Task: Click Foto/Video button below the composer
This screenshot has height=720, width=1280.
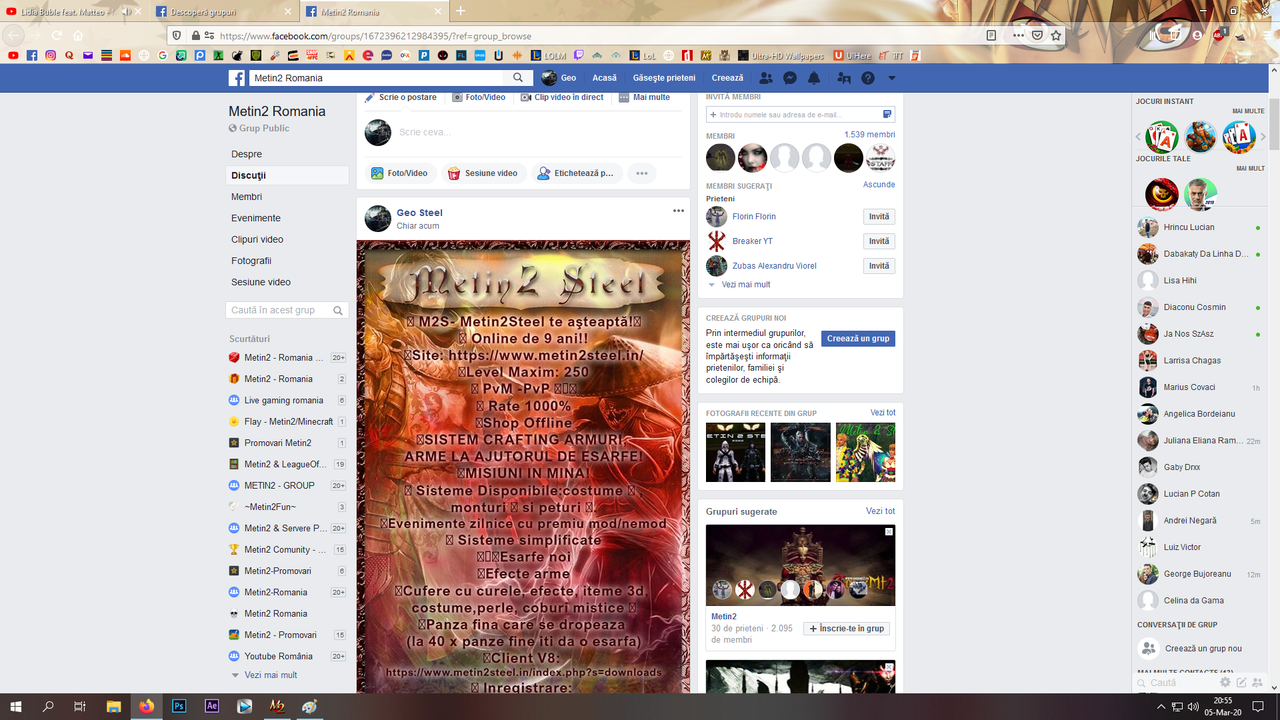Action: pos(399,173)
